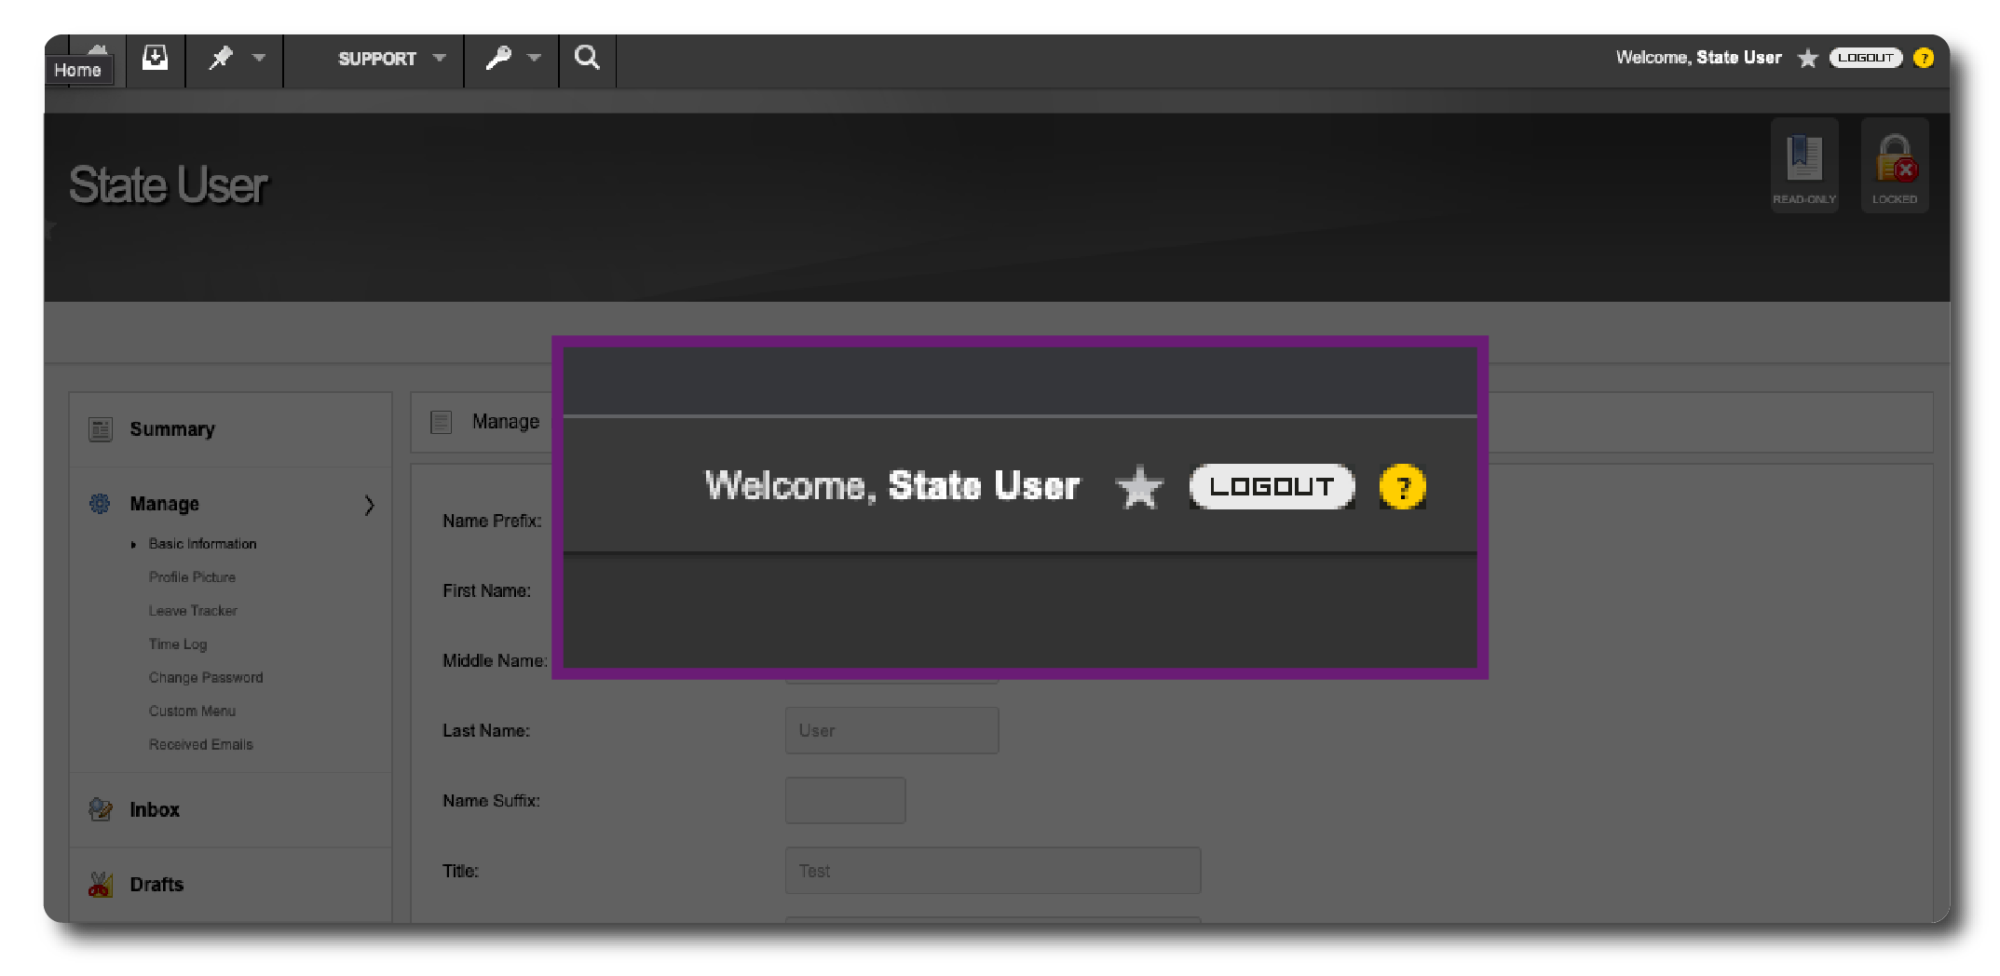This screenshot has width=2000, height=976.
Task: Open Basic Information
Action: pos(203,544)
